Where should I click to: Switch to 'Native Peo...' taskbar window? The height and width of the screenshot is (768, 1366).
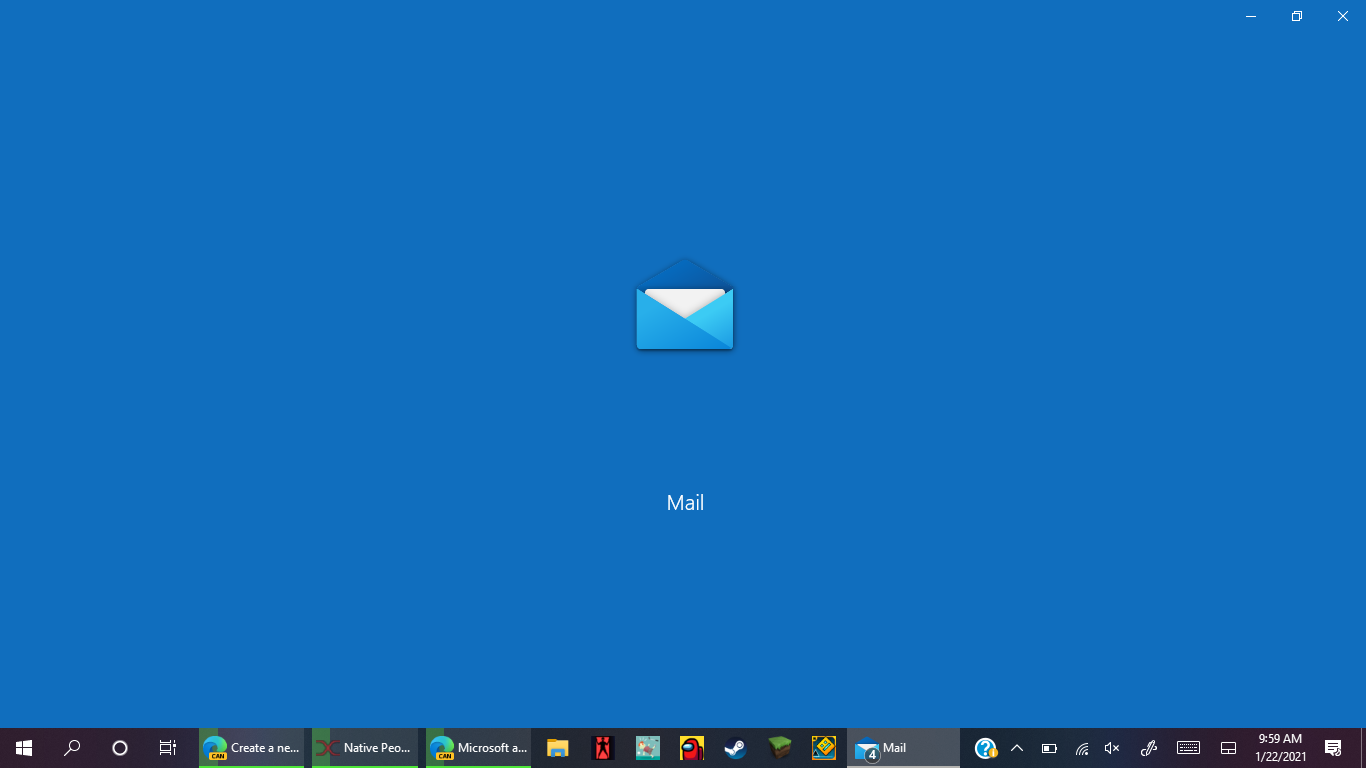coord(365,748)
